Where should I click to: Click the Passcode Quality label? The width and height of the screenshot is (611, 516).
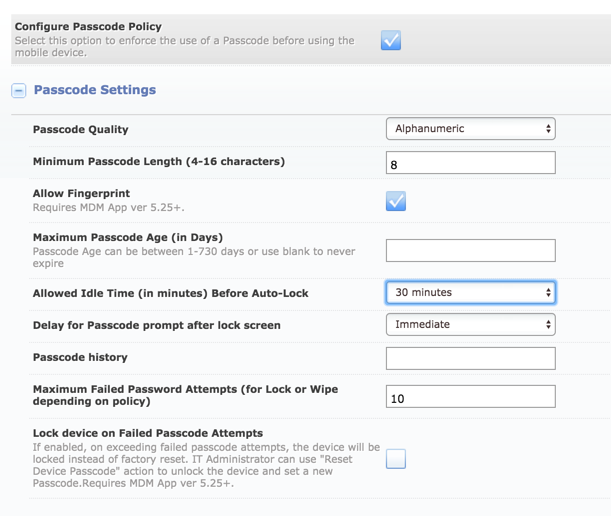80,130
